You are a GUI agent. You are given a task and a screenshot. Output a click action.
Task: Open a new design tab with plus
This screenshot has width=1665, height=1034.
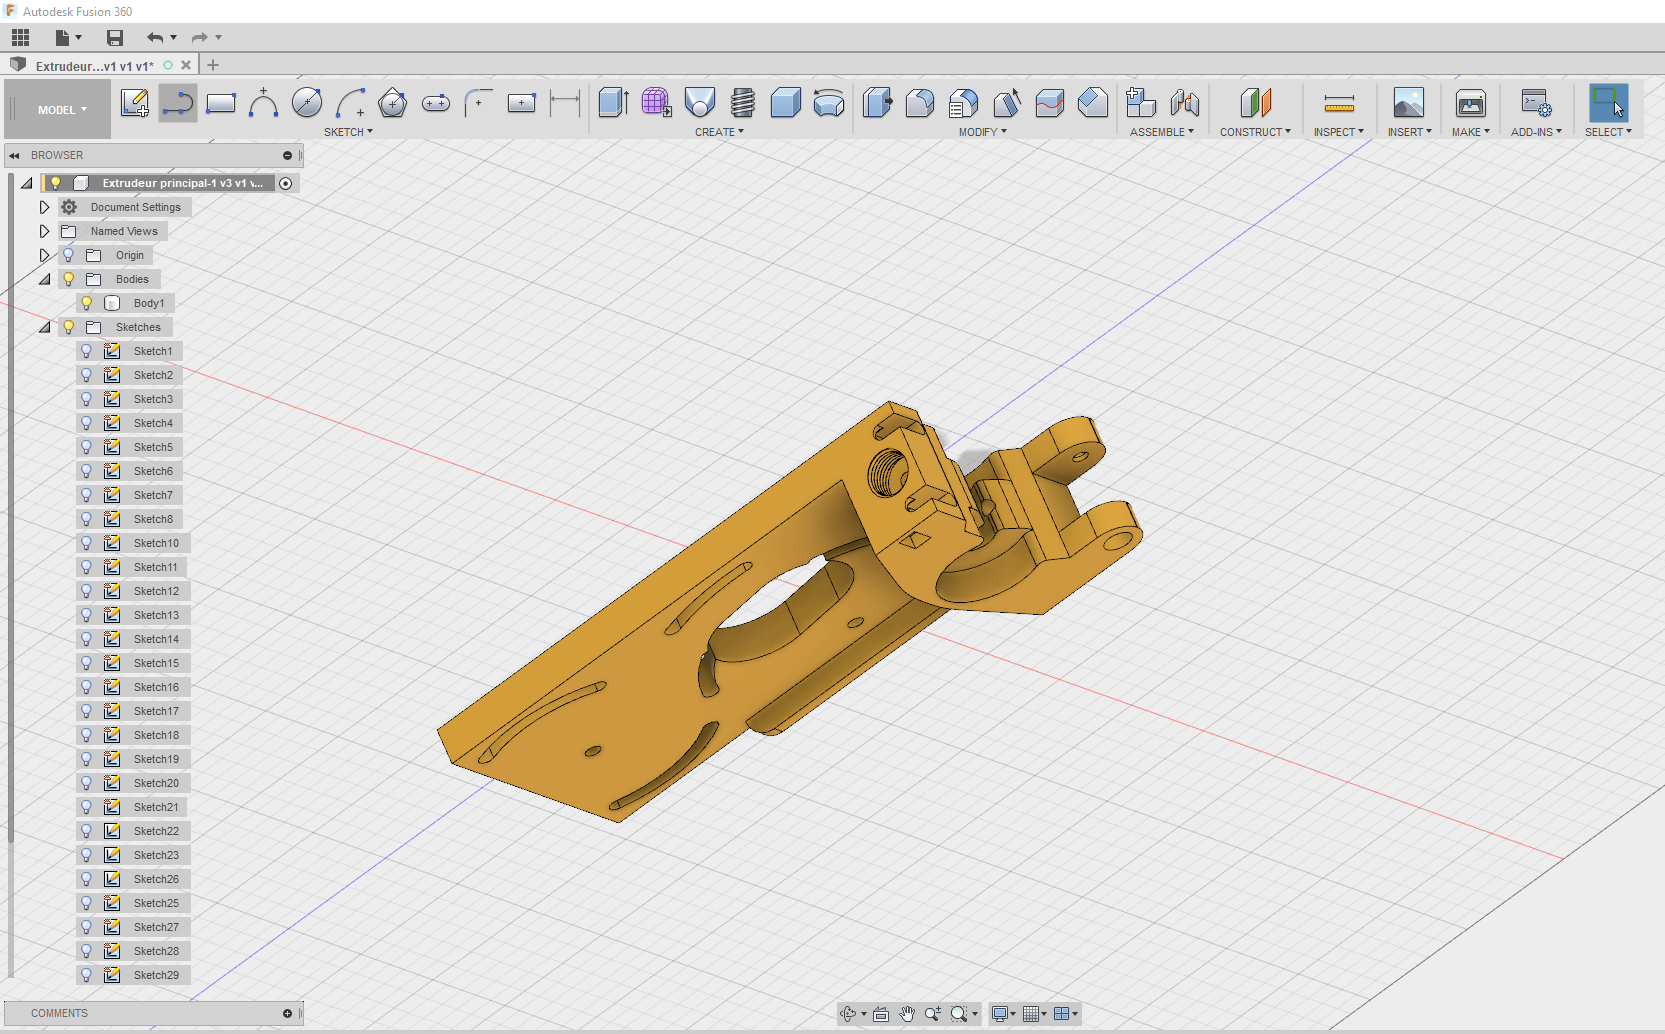(x=213, y=65)
